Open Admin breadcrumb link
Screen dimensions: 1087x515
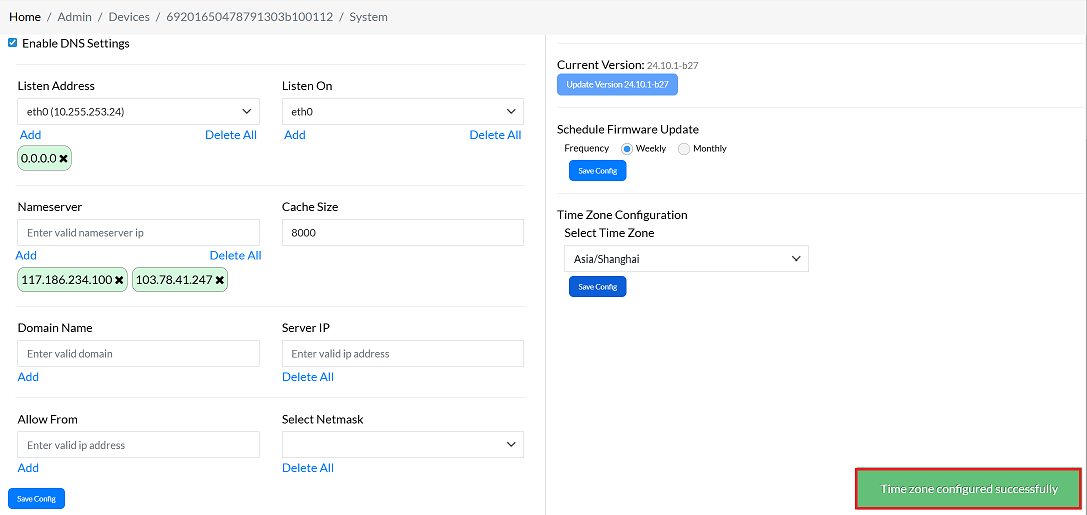pyautogui.click(x=75, y=17)
